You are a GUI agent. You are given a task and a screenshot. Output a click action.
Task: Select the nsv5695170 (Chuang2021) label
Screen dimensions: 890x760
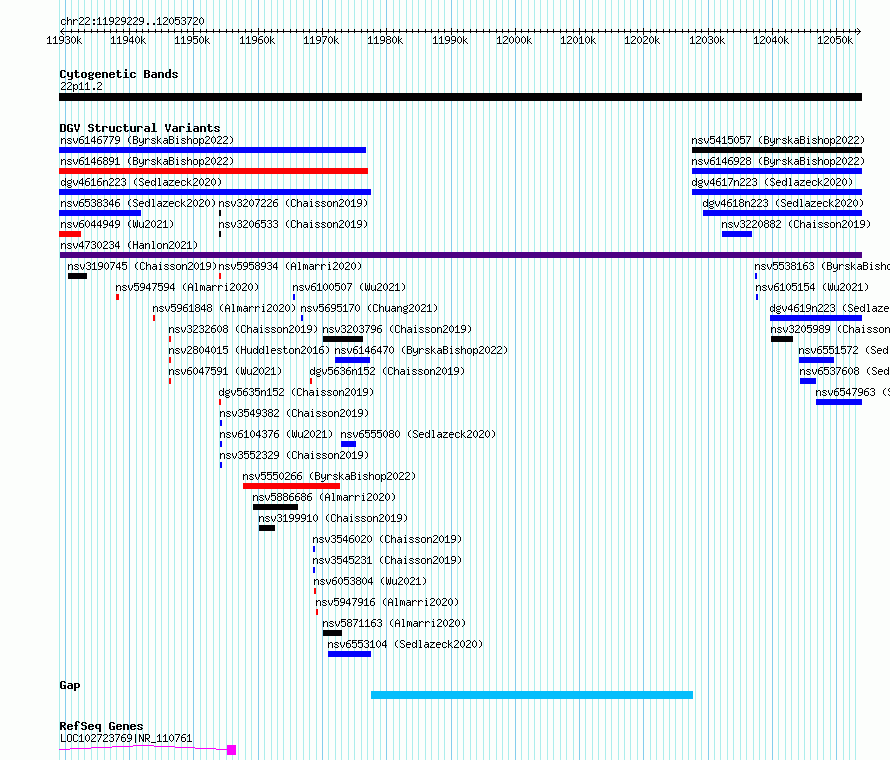(x=370, y=308)
